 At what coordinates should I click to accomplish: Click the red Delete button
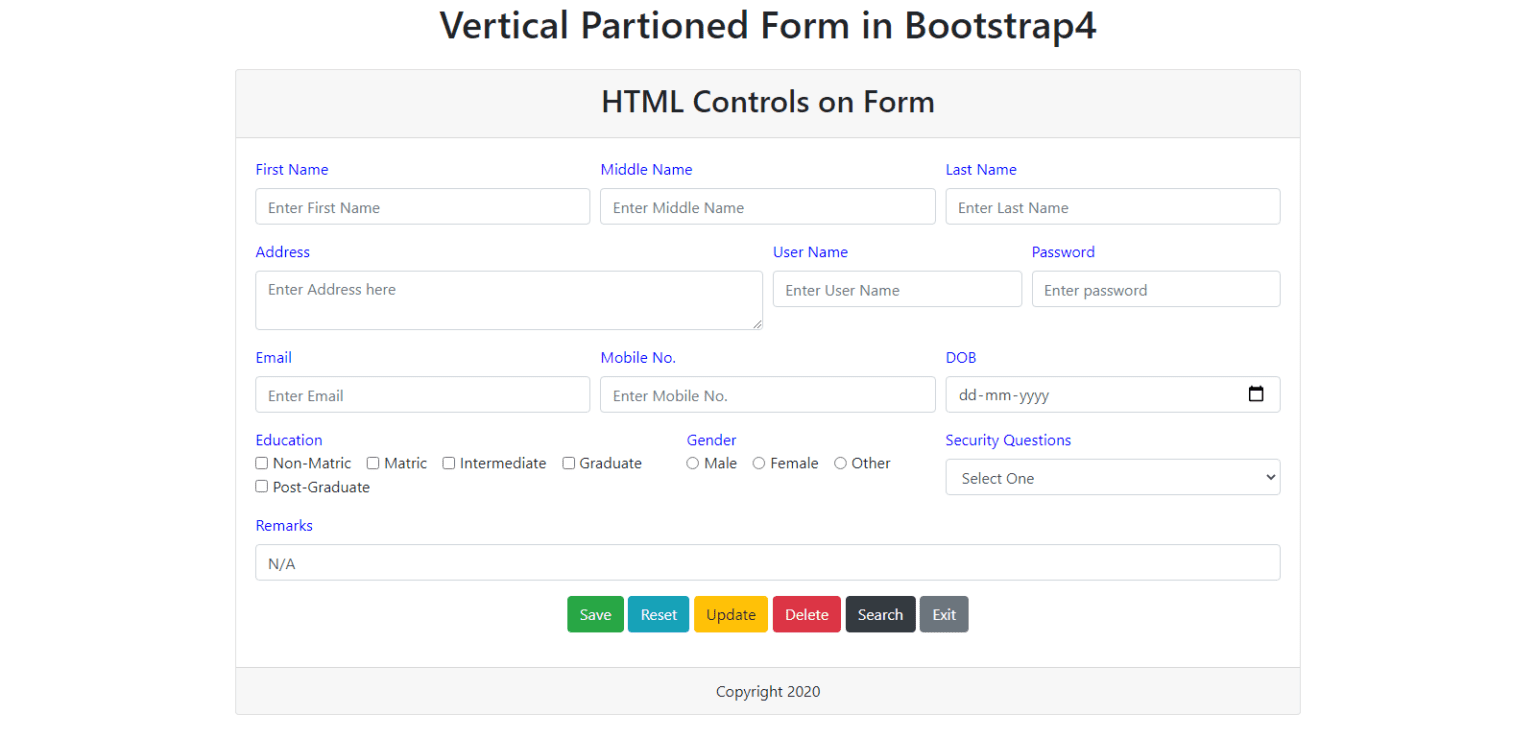[x=807, y=614]
